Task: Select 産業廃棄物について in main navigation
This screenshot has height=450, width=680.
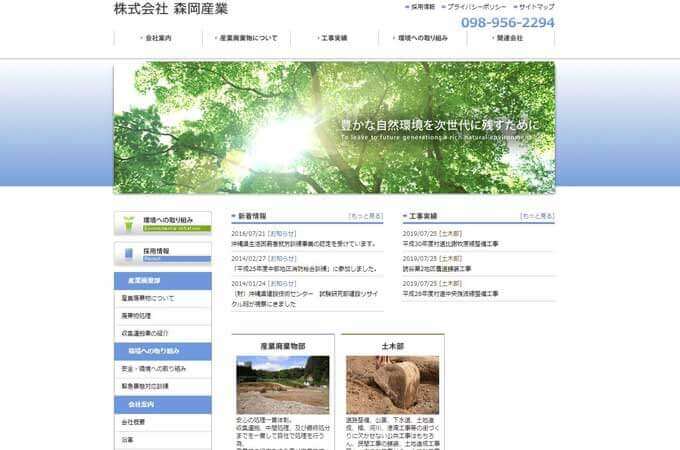Action: coord(246,38)
